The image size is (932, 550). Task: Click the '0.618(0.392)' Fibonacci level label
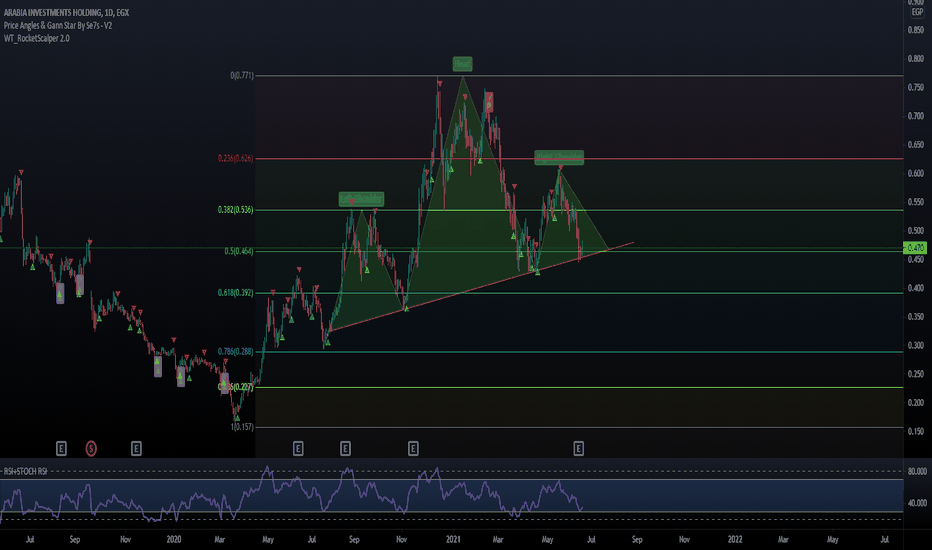(235, 293)
